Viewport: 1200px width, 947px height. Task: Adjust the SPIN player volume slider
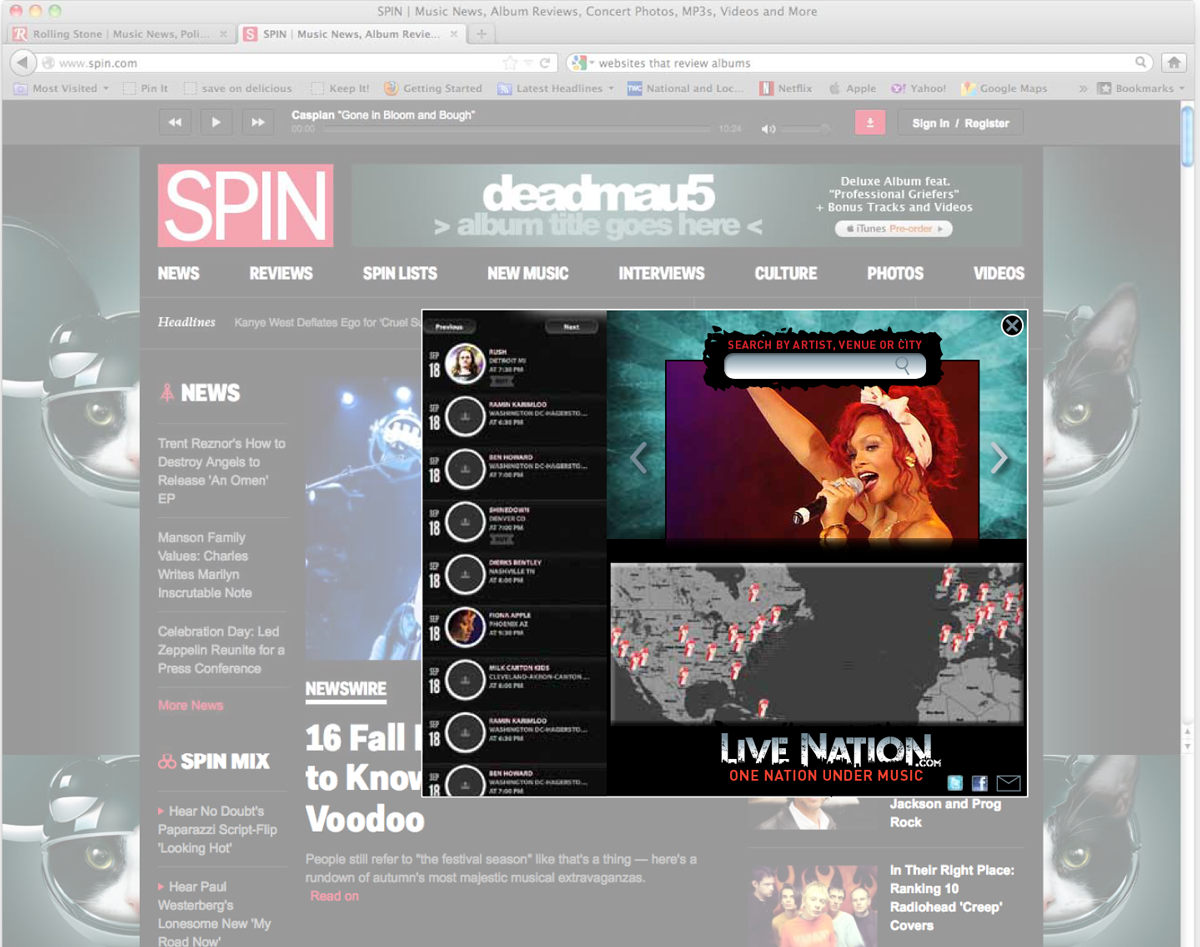[x=805, y=129]
